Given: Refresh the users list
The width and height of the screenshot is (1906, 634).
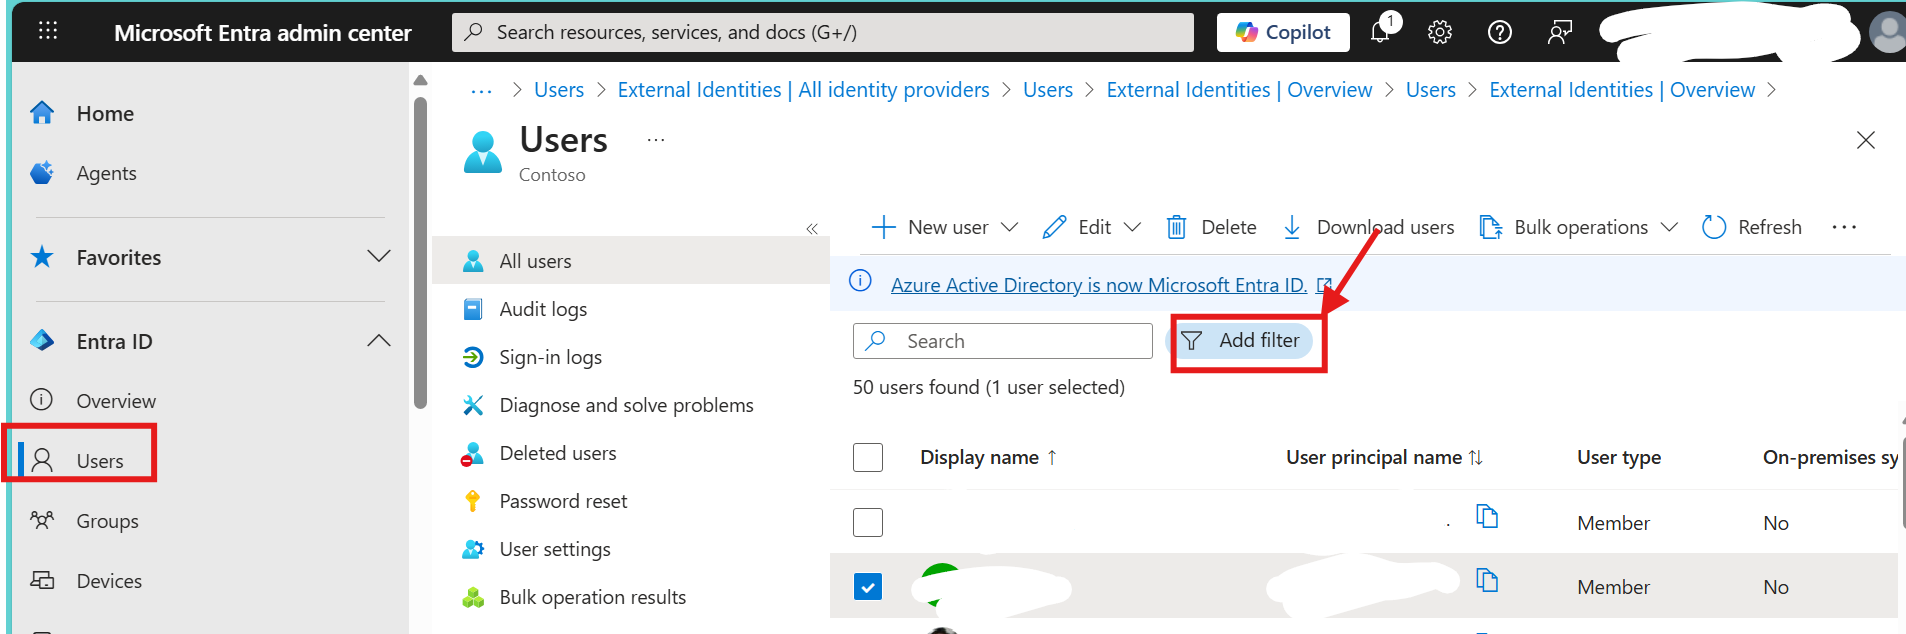Looking at the screenshot, I should coord(1752,227).
